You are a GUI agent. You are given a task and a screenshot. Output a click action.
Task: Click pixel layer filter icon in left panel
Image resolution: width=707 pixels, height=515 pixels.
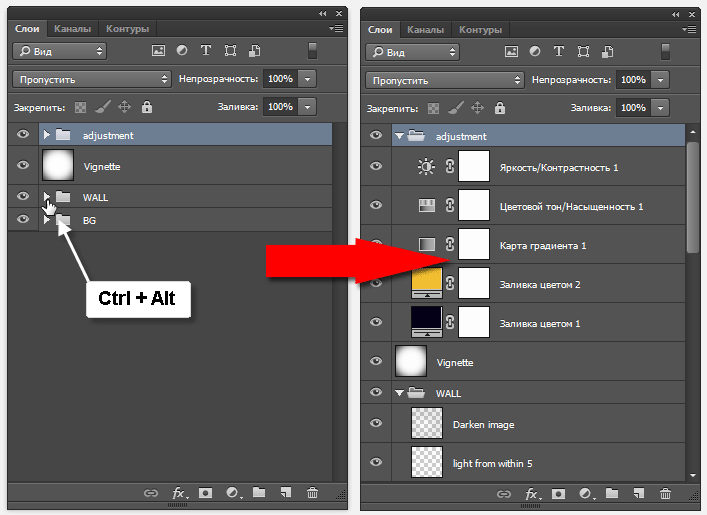pos(158,51)
